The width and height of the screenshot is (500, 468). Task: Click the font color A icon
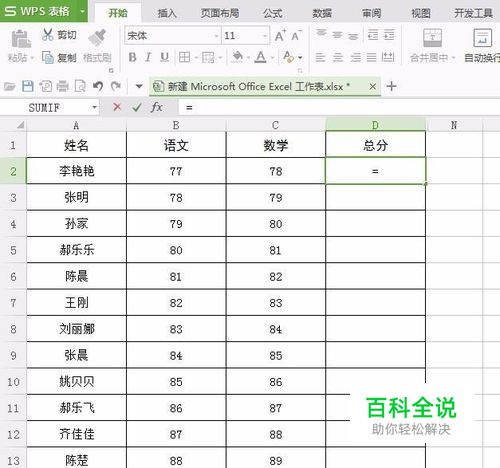[x=260, y=57]
